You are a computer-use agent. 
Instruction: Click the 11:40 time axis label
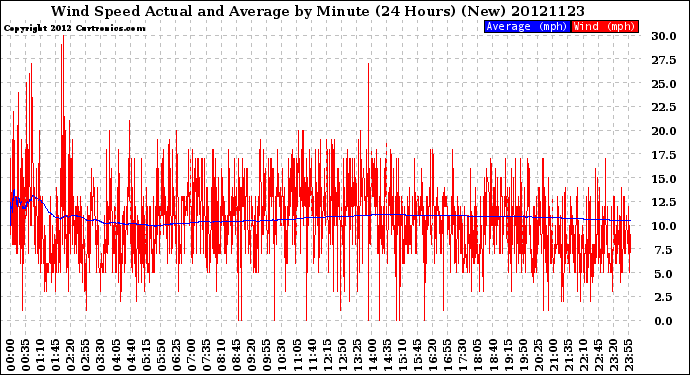click(x=312, y=355)
